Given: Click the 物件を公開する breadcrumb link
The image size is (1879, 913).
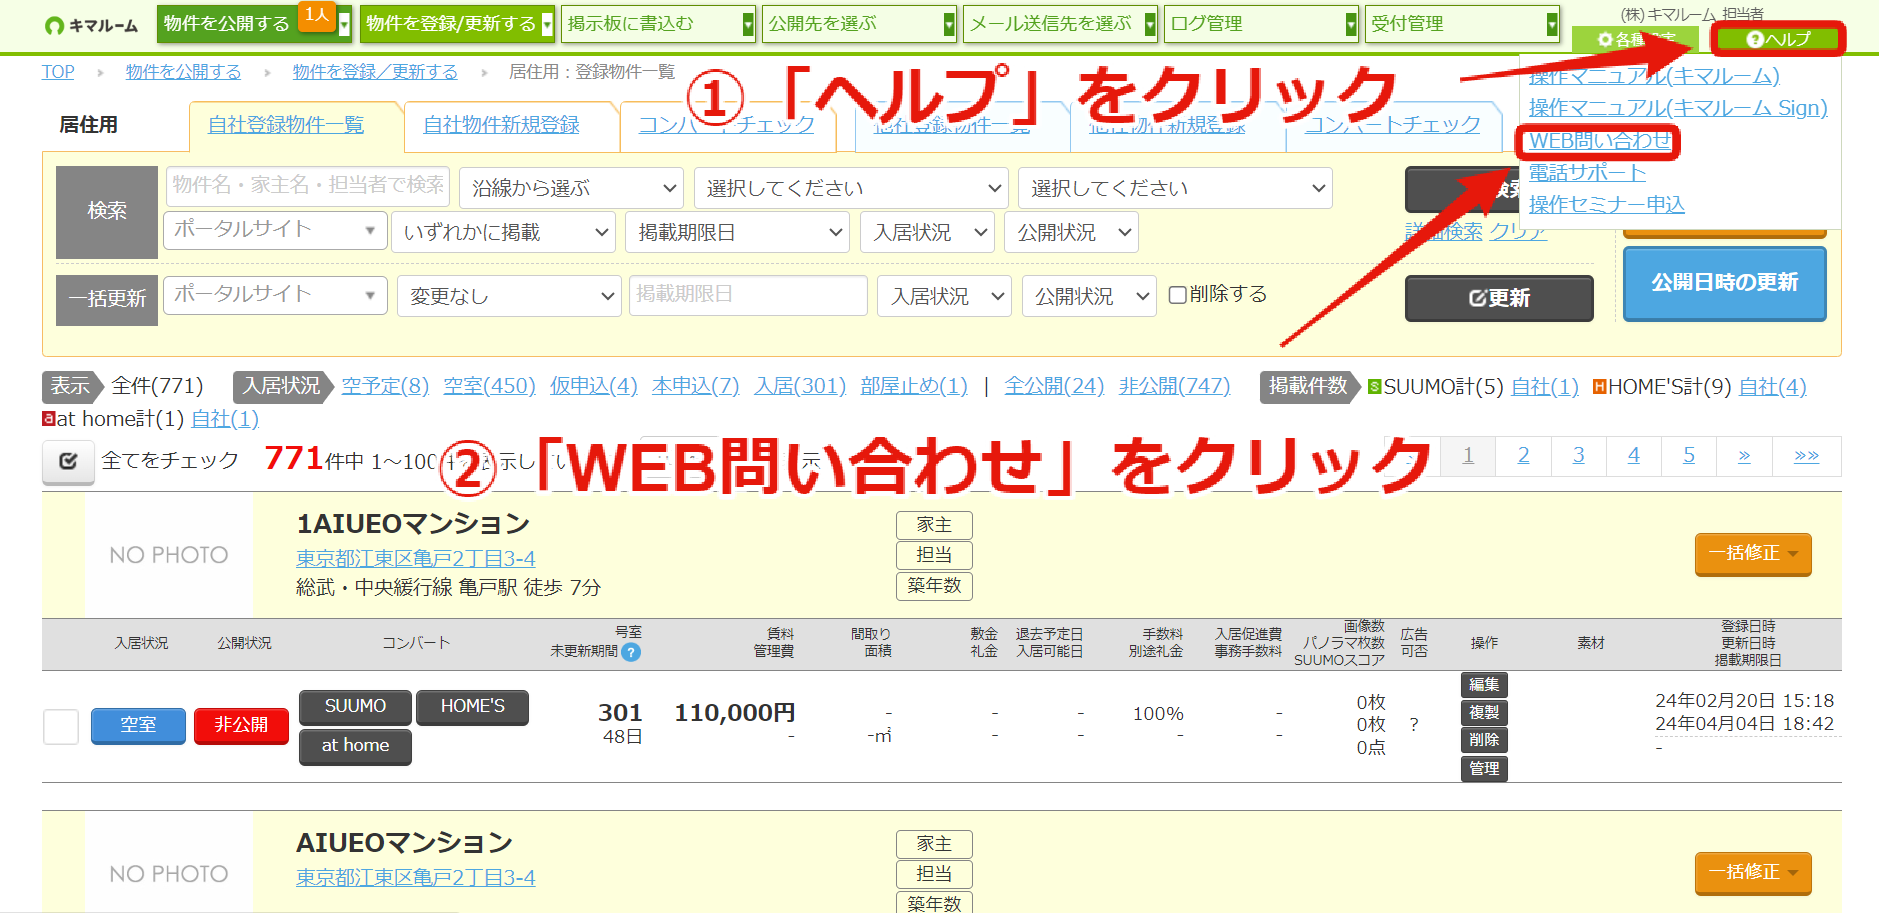Looking at the screenshot, I should click(x=183, y=72).
